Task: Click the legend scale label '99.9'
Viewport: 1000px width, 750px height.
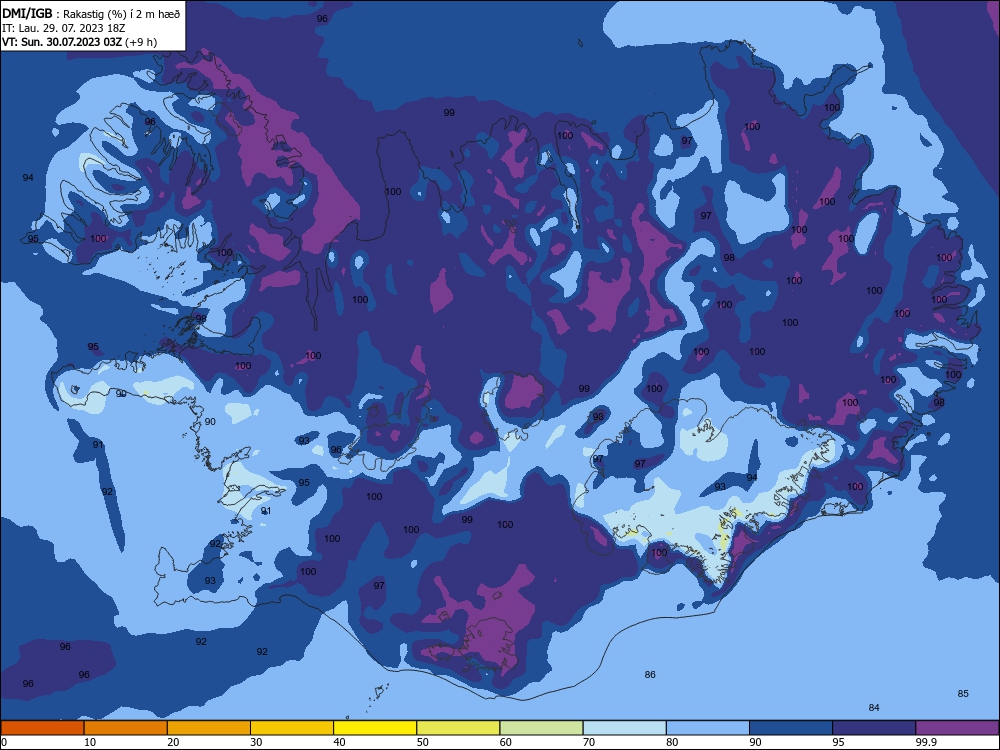Action: [926, 742]
